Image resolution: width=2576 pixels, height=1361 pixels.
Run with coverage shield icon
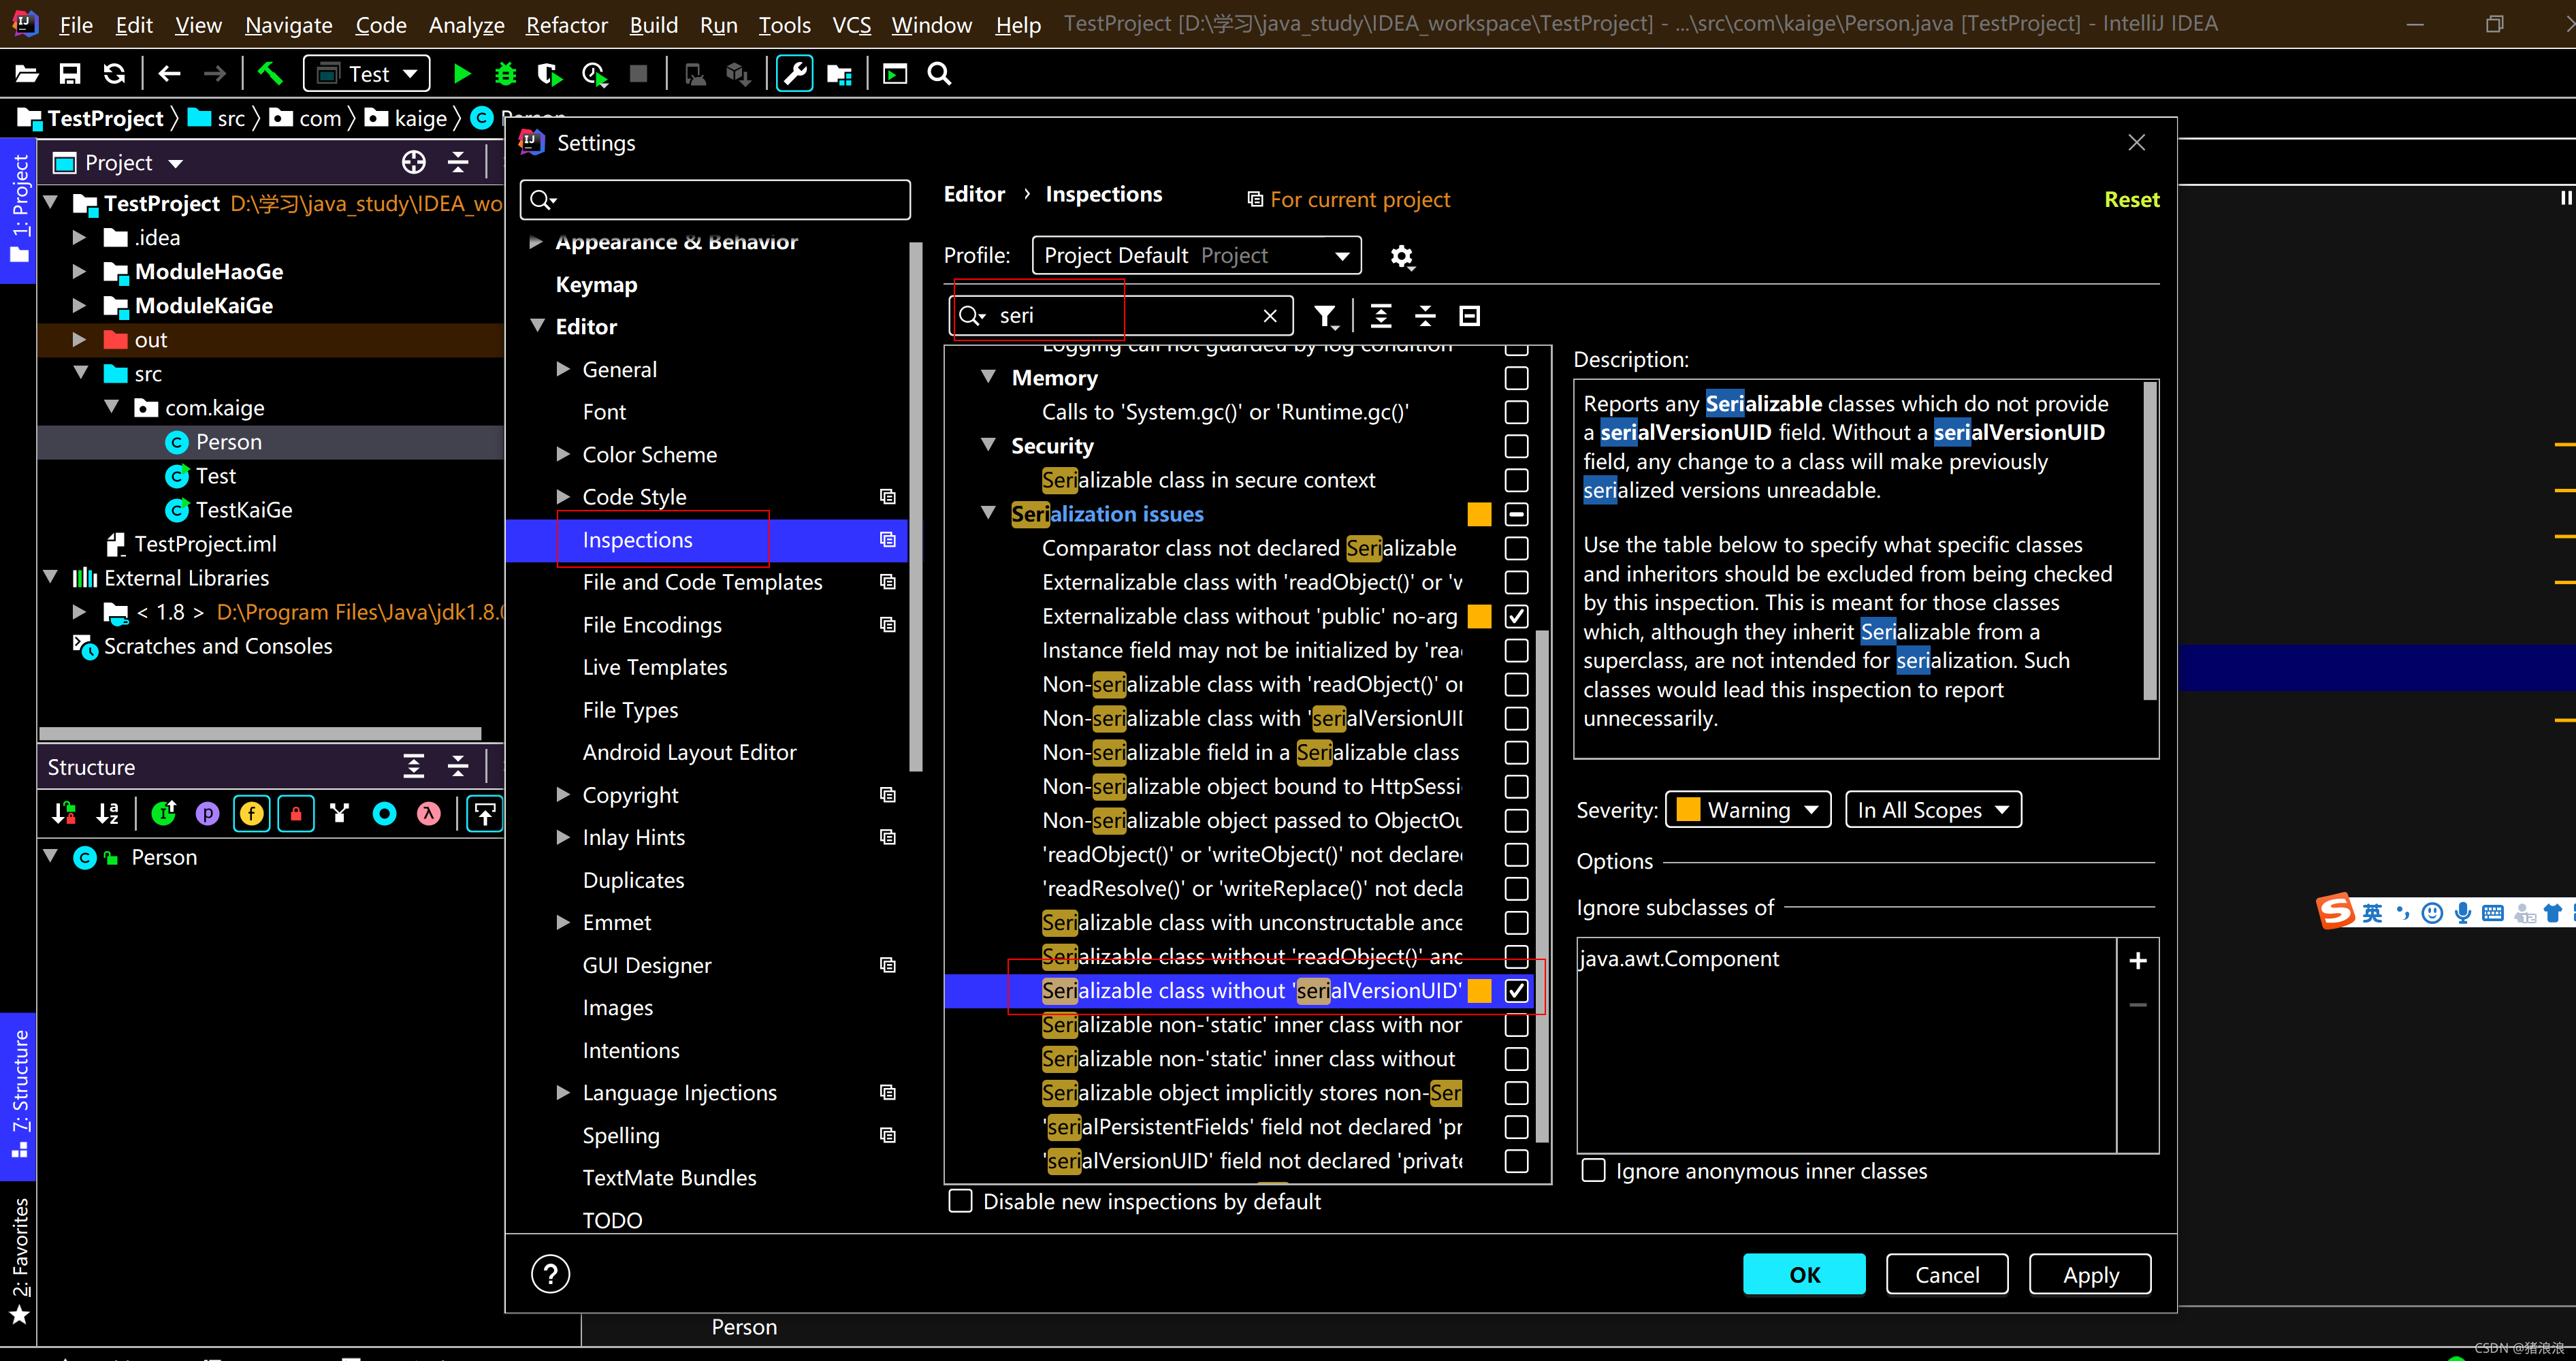(x=549, y=74)
